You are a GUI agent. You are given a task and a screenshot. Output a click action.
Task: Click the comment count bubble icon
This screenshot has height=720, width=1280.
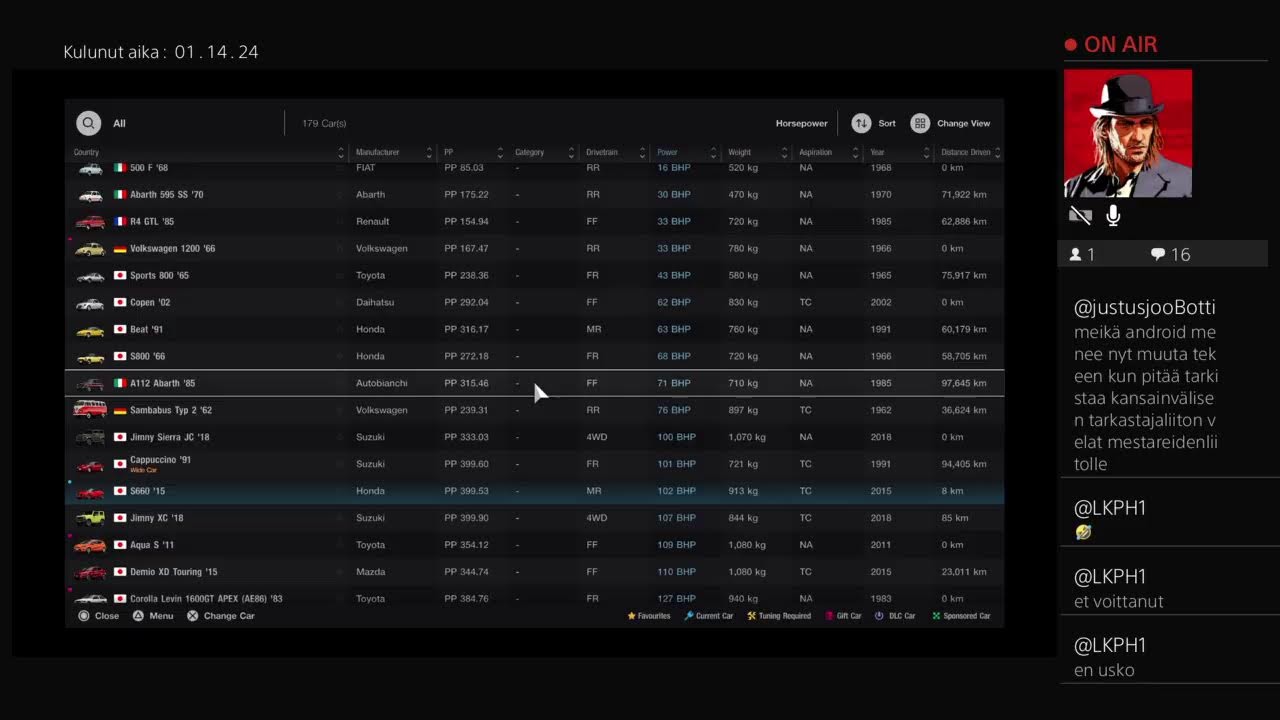1158,255
